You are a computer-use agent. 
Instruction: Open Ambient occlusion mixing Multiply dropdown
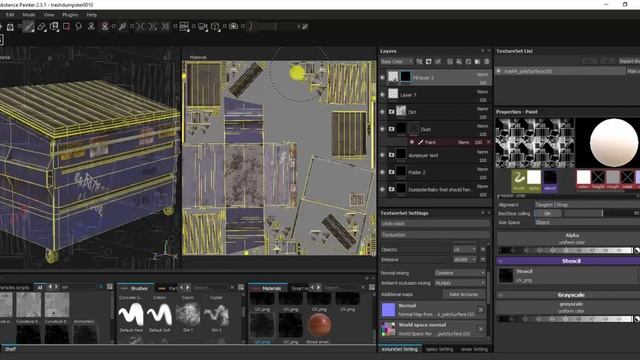pyautogui.click(x=460, y=283)
